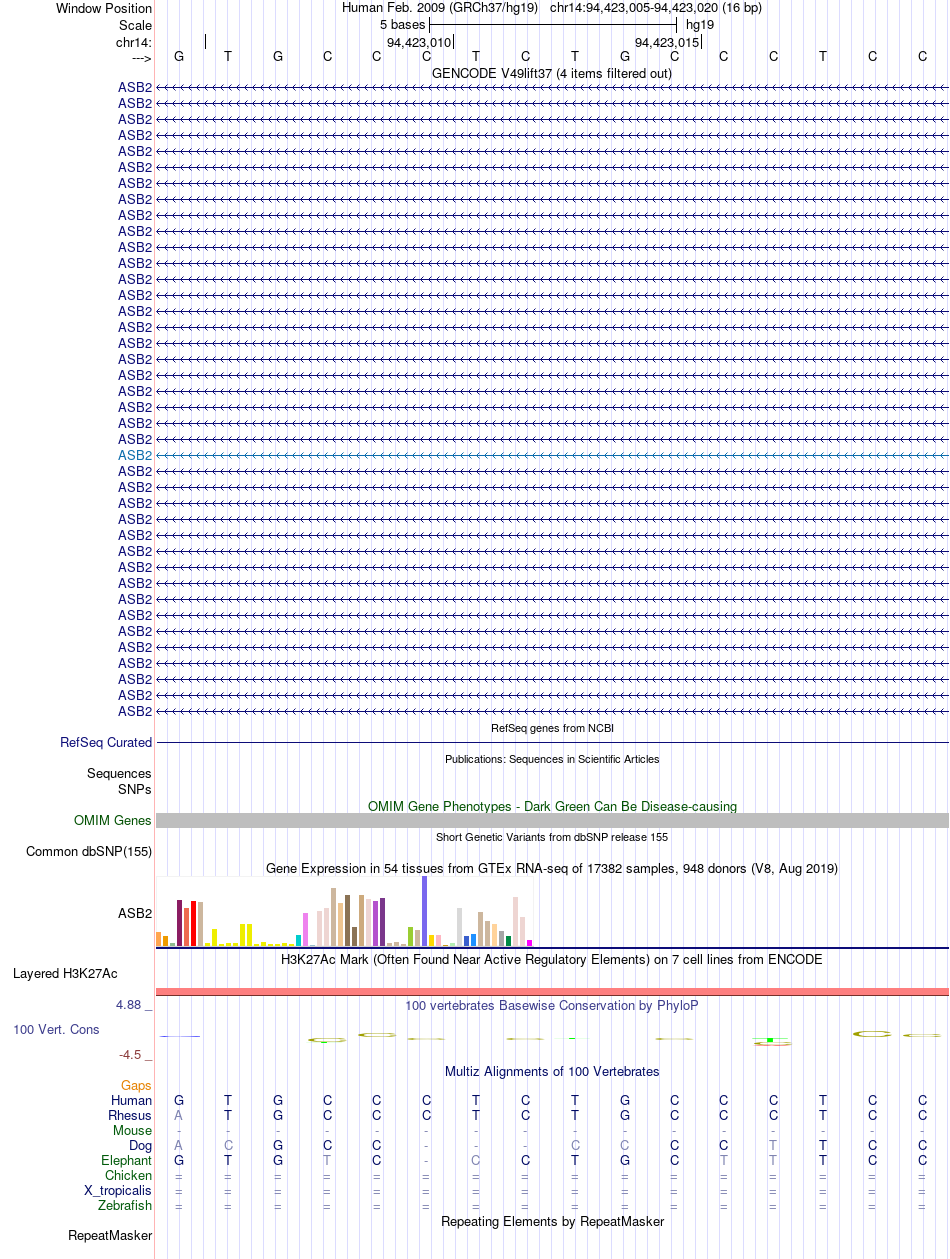This screenshot has width=950, height=1259.
Task: Click the -4.5 PhyloP lower scale value
Action: click(x=136, y=1055)
